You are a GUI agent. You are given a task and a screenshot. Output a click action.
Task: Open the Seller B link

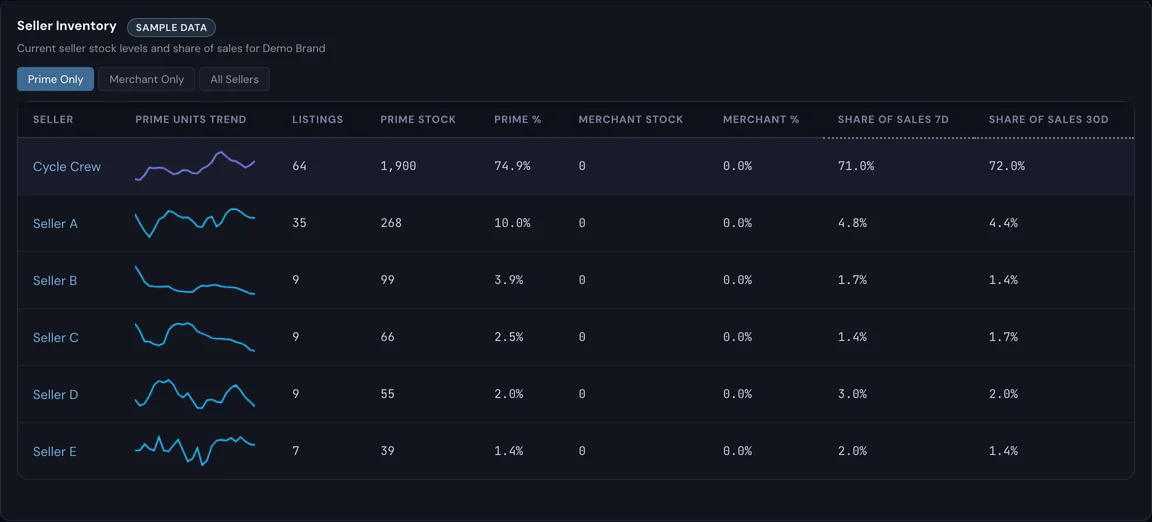pyautogui.click(x=55, y=280)
